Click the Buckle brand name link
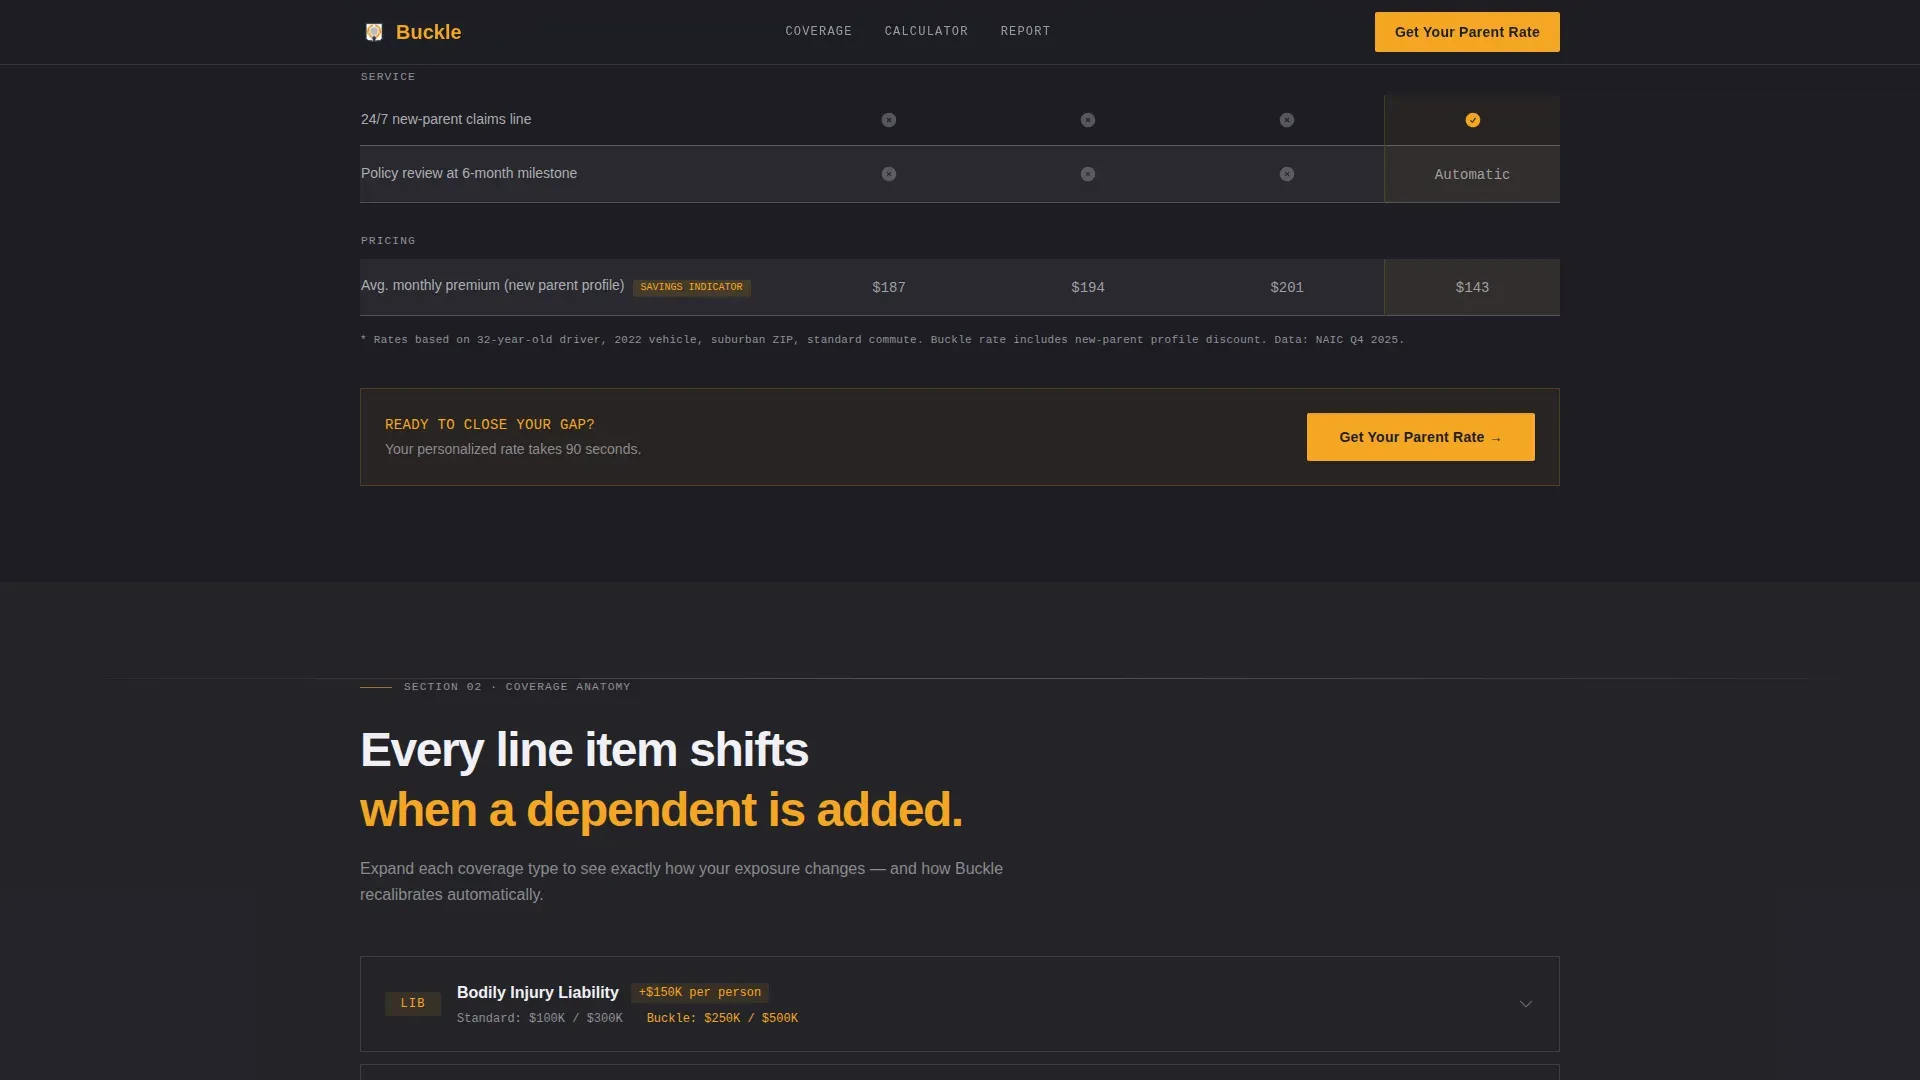1920x1080 pixels. pyautogui.click(x=428, y=32)
